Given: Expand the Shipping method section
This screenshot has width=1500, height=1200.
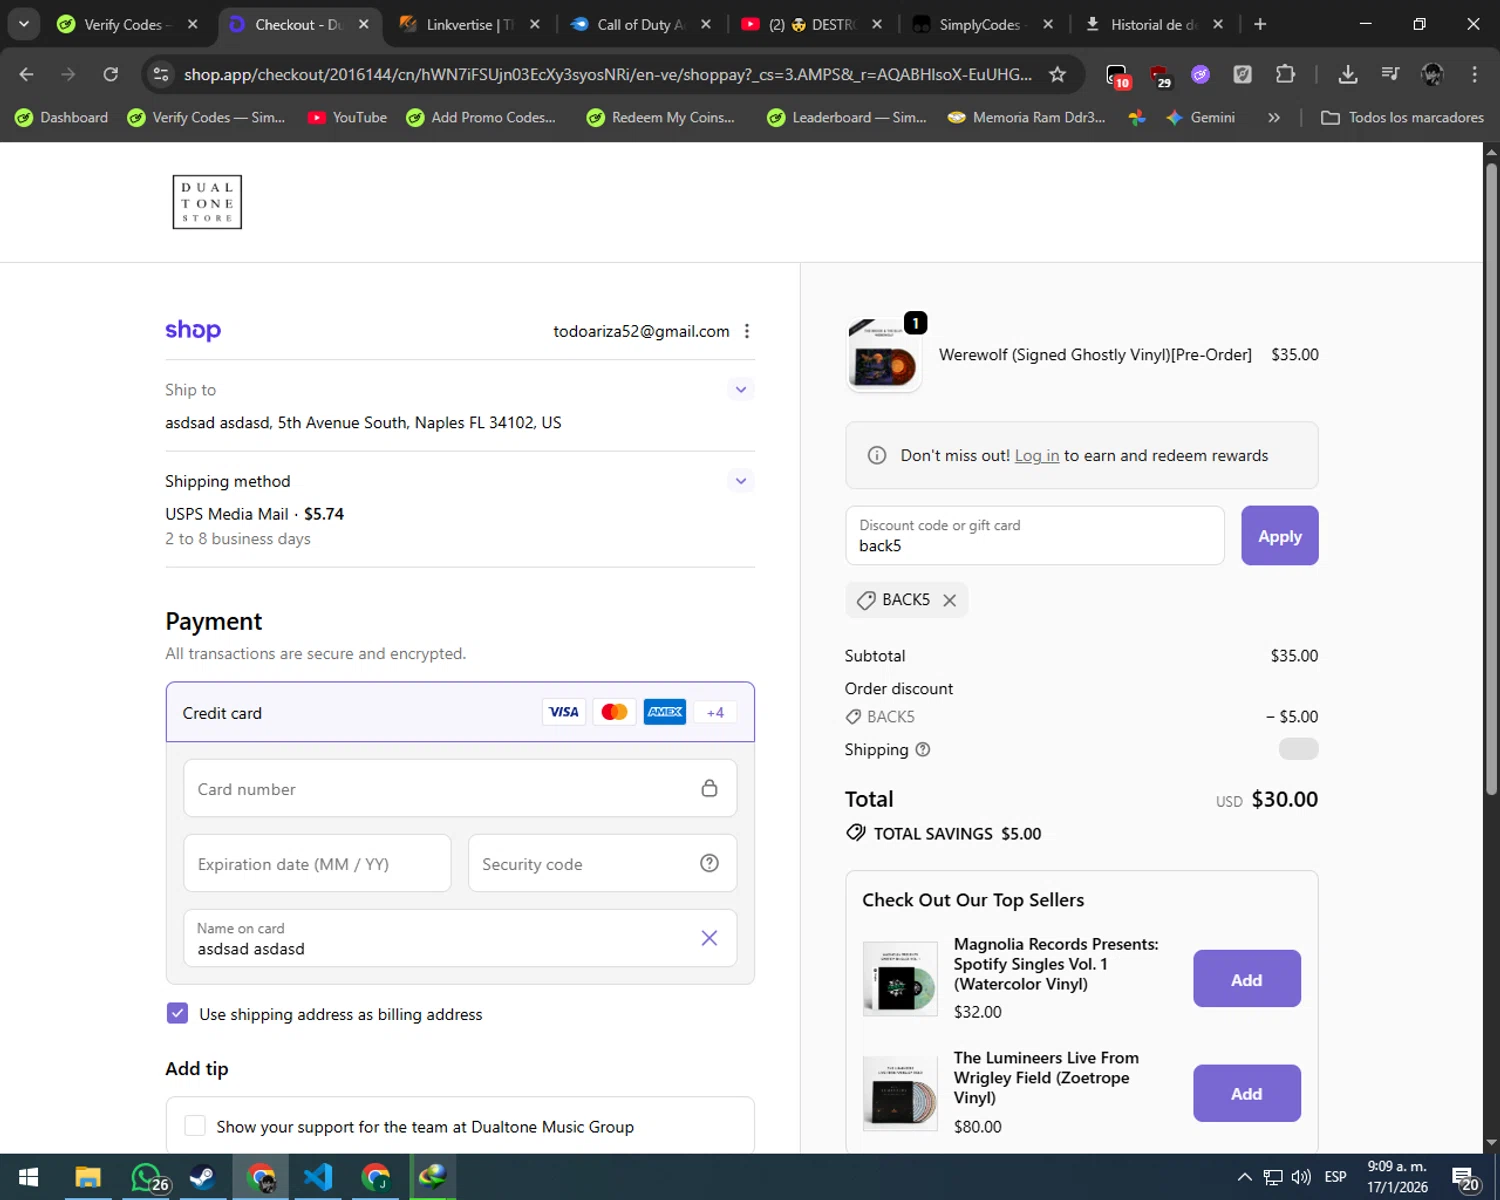Looking at the screenshot, I should pos(741,481).
